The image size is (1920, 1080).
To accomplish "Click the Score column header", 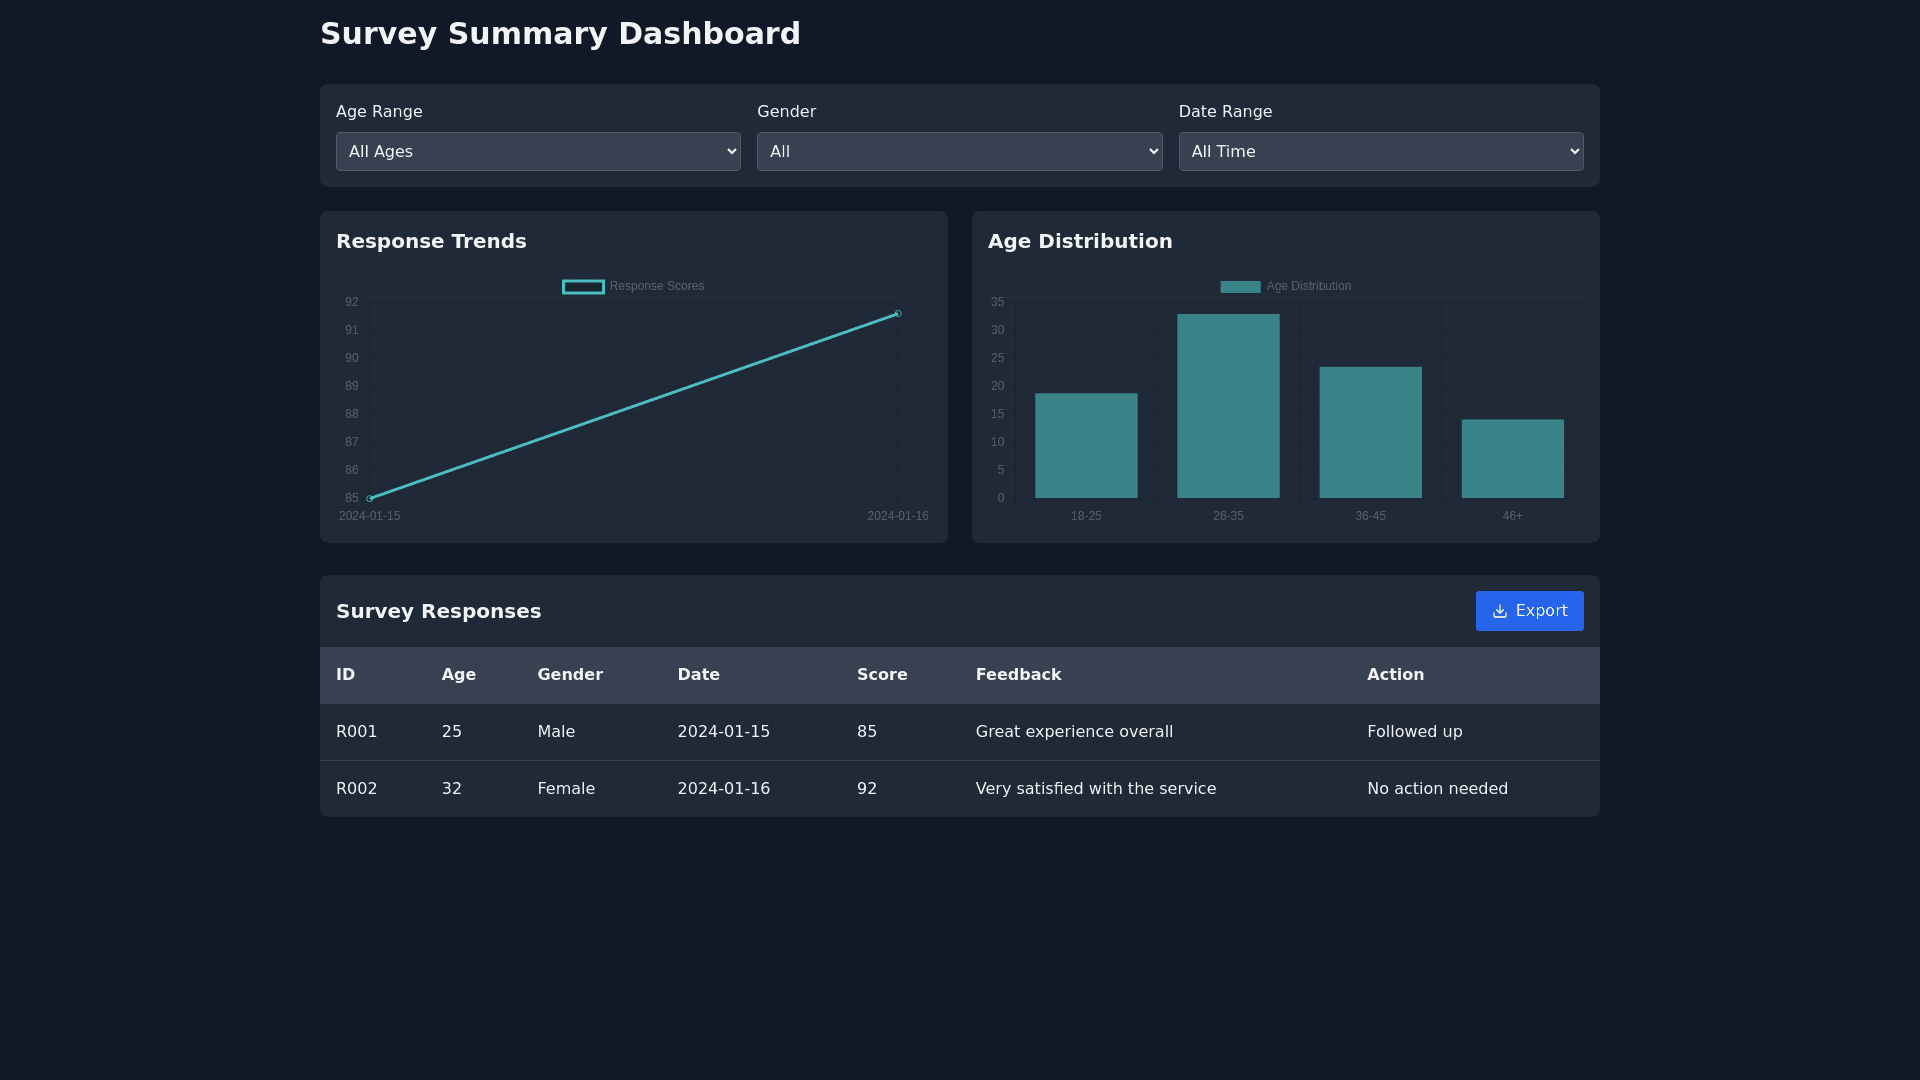I will pos(882,675).
